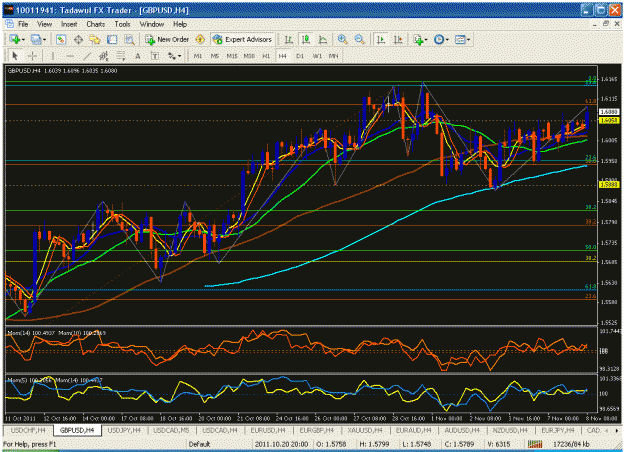The image size is (625, 452).
Task: Select the Cursor arrow tool
Action: click(x=15, y=56)
